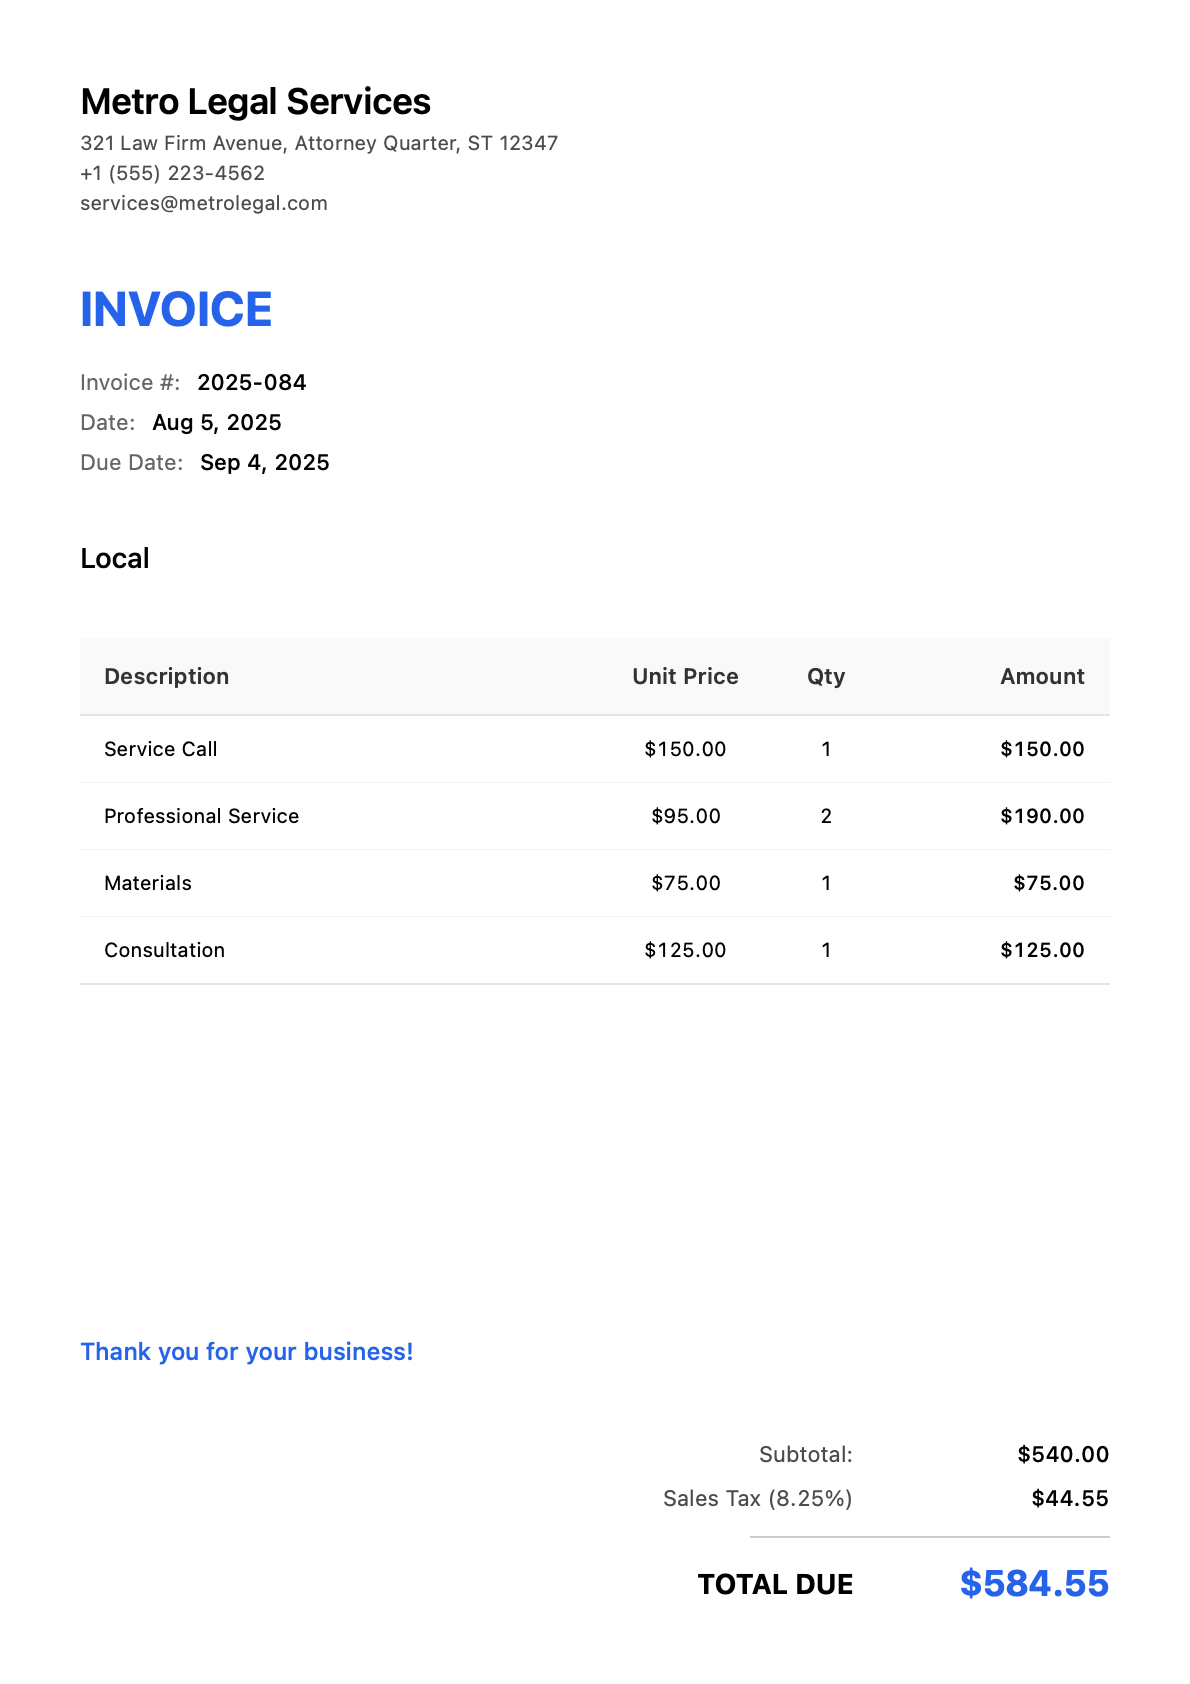Click the Subtotal label
This screenshot has height=1684, width=1190.
(806, 1454)
